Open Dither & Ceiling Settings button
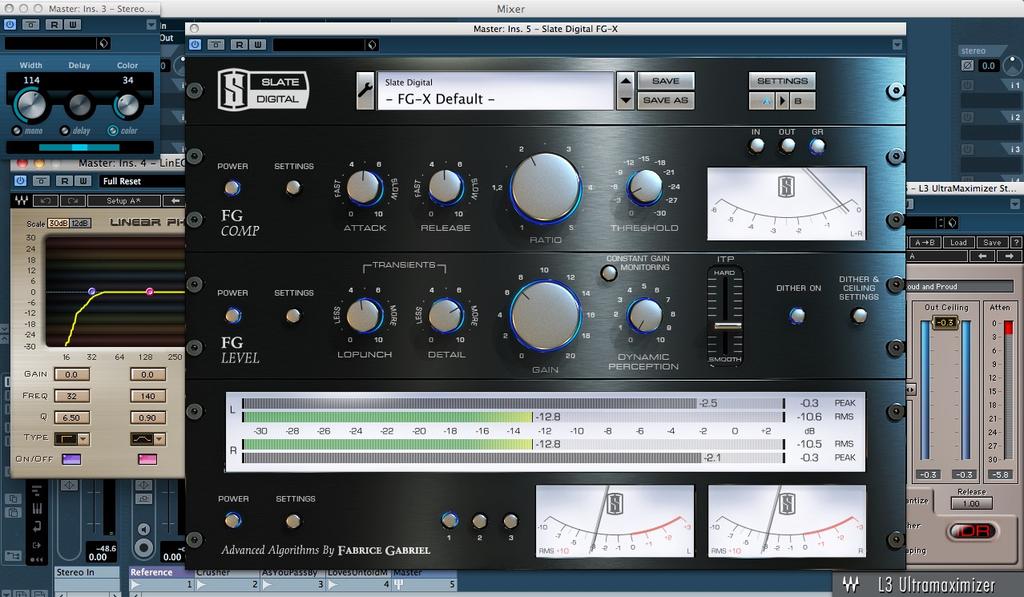 tap(859, 315)
